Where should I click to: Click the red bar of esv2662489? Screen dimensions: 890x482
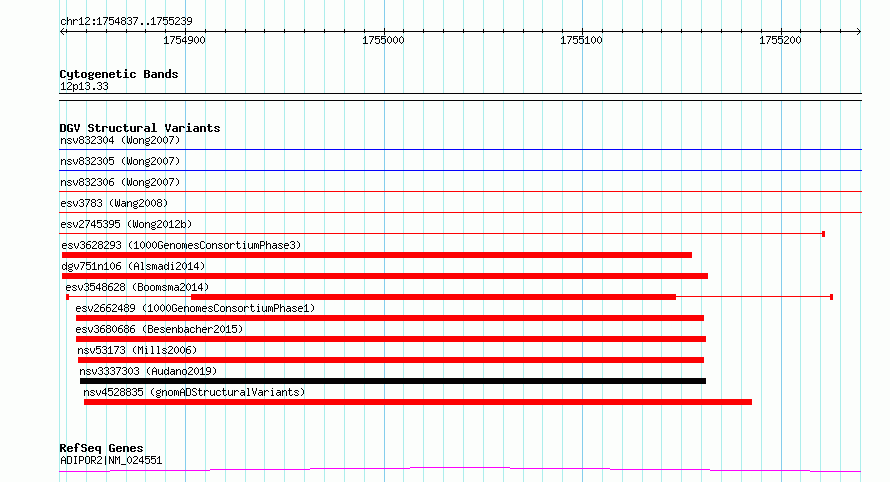coord(390,318)
